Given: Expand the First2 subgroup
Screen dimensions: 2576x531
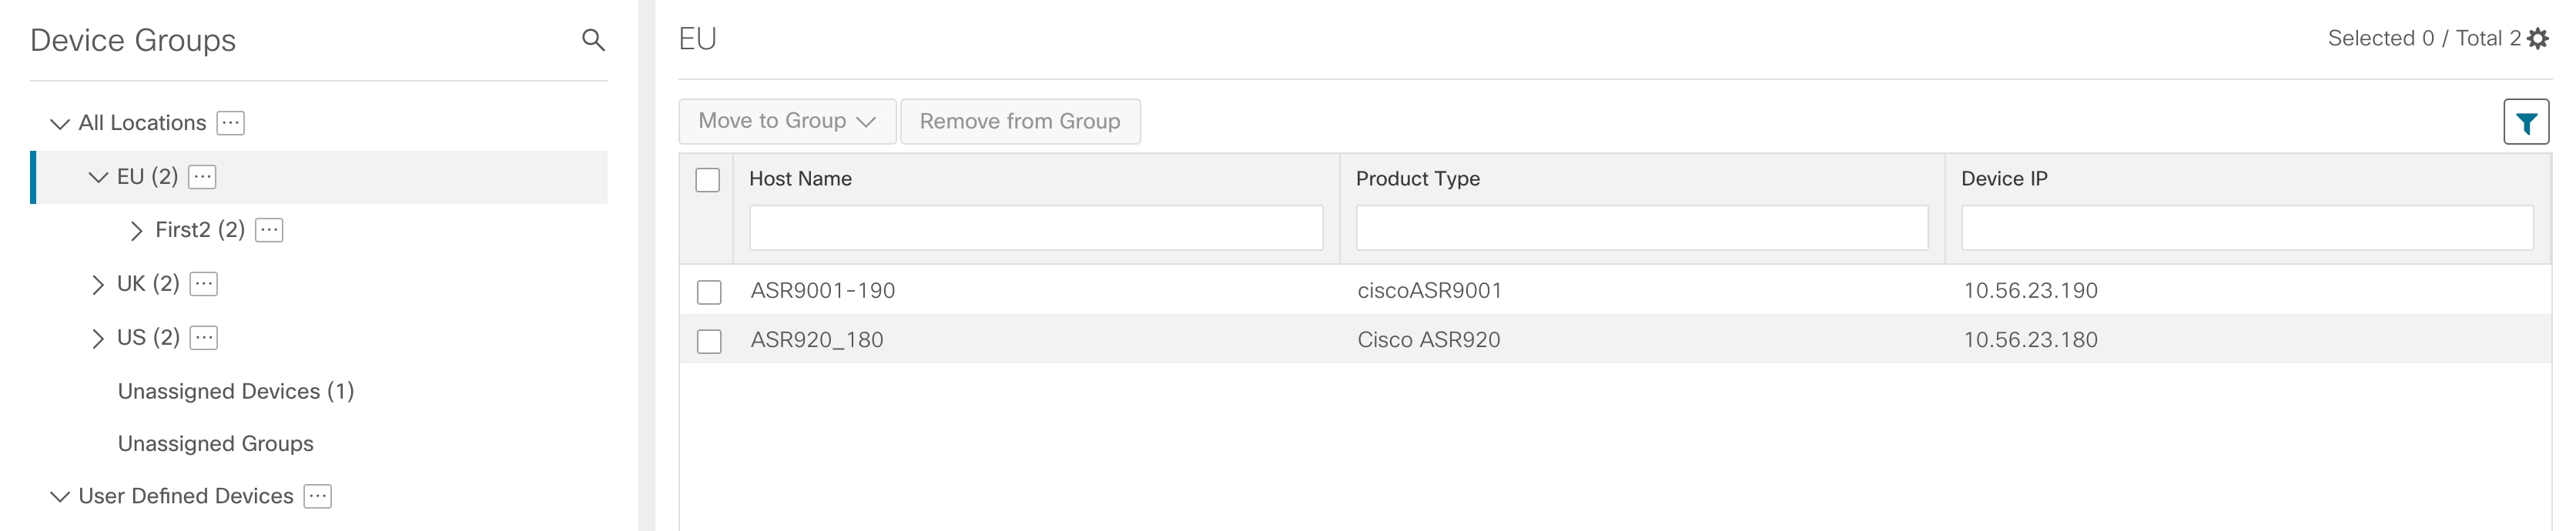Looking at the screenshot, I should point(136,231).
